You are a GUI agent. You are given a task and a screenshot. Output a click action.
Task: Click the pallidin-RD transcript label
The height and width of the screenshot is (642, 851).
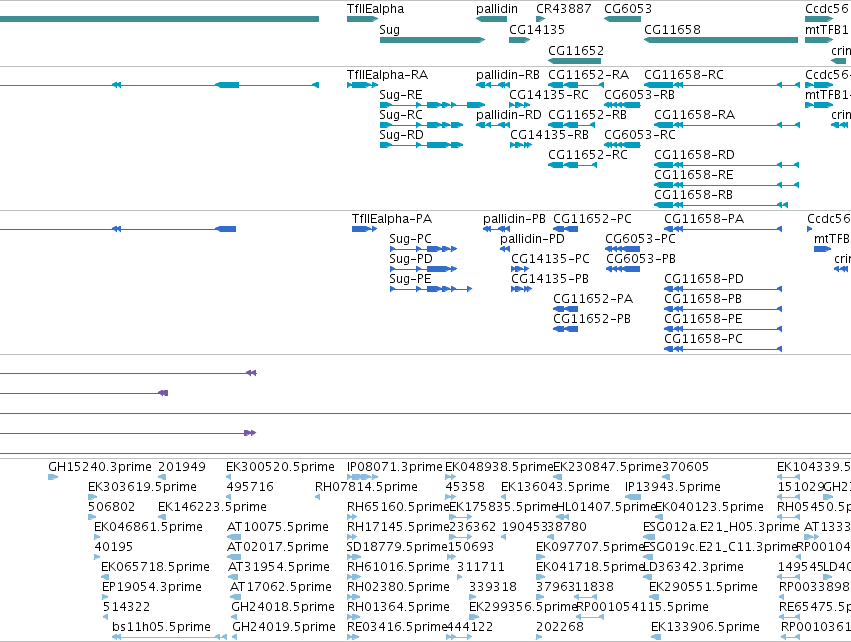[509, 115]
